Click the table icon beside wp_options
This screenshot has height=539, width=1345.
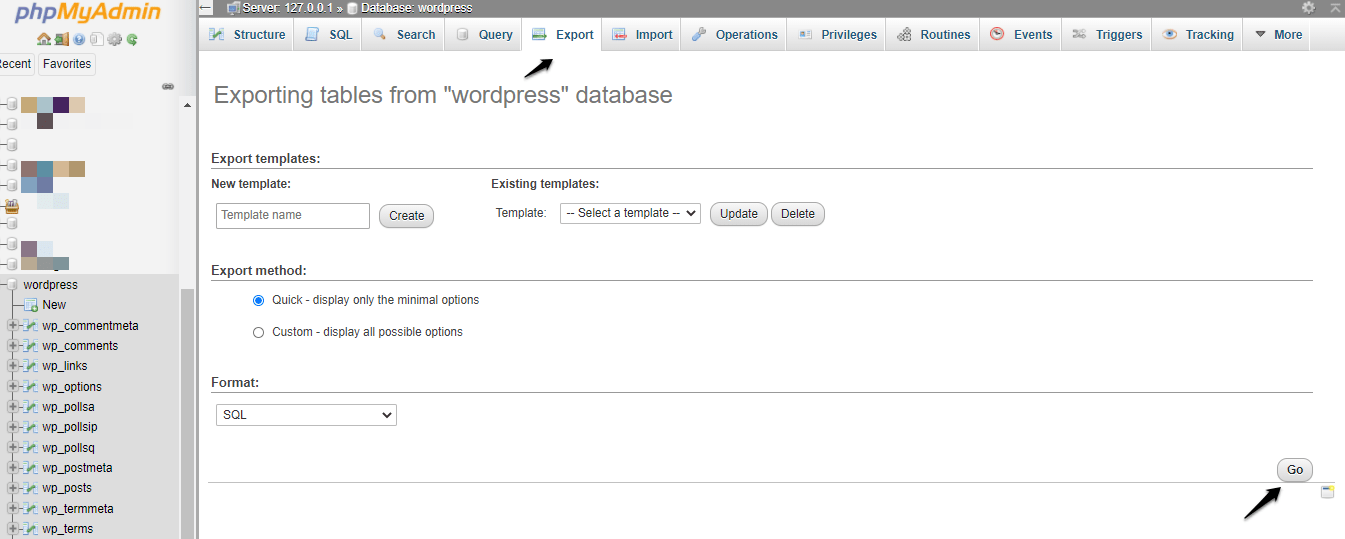[x=31, y=387]
